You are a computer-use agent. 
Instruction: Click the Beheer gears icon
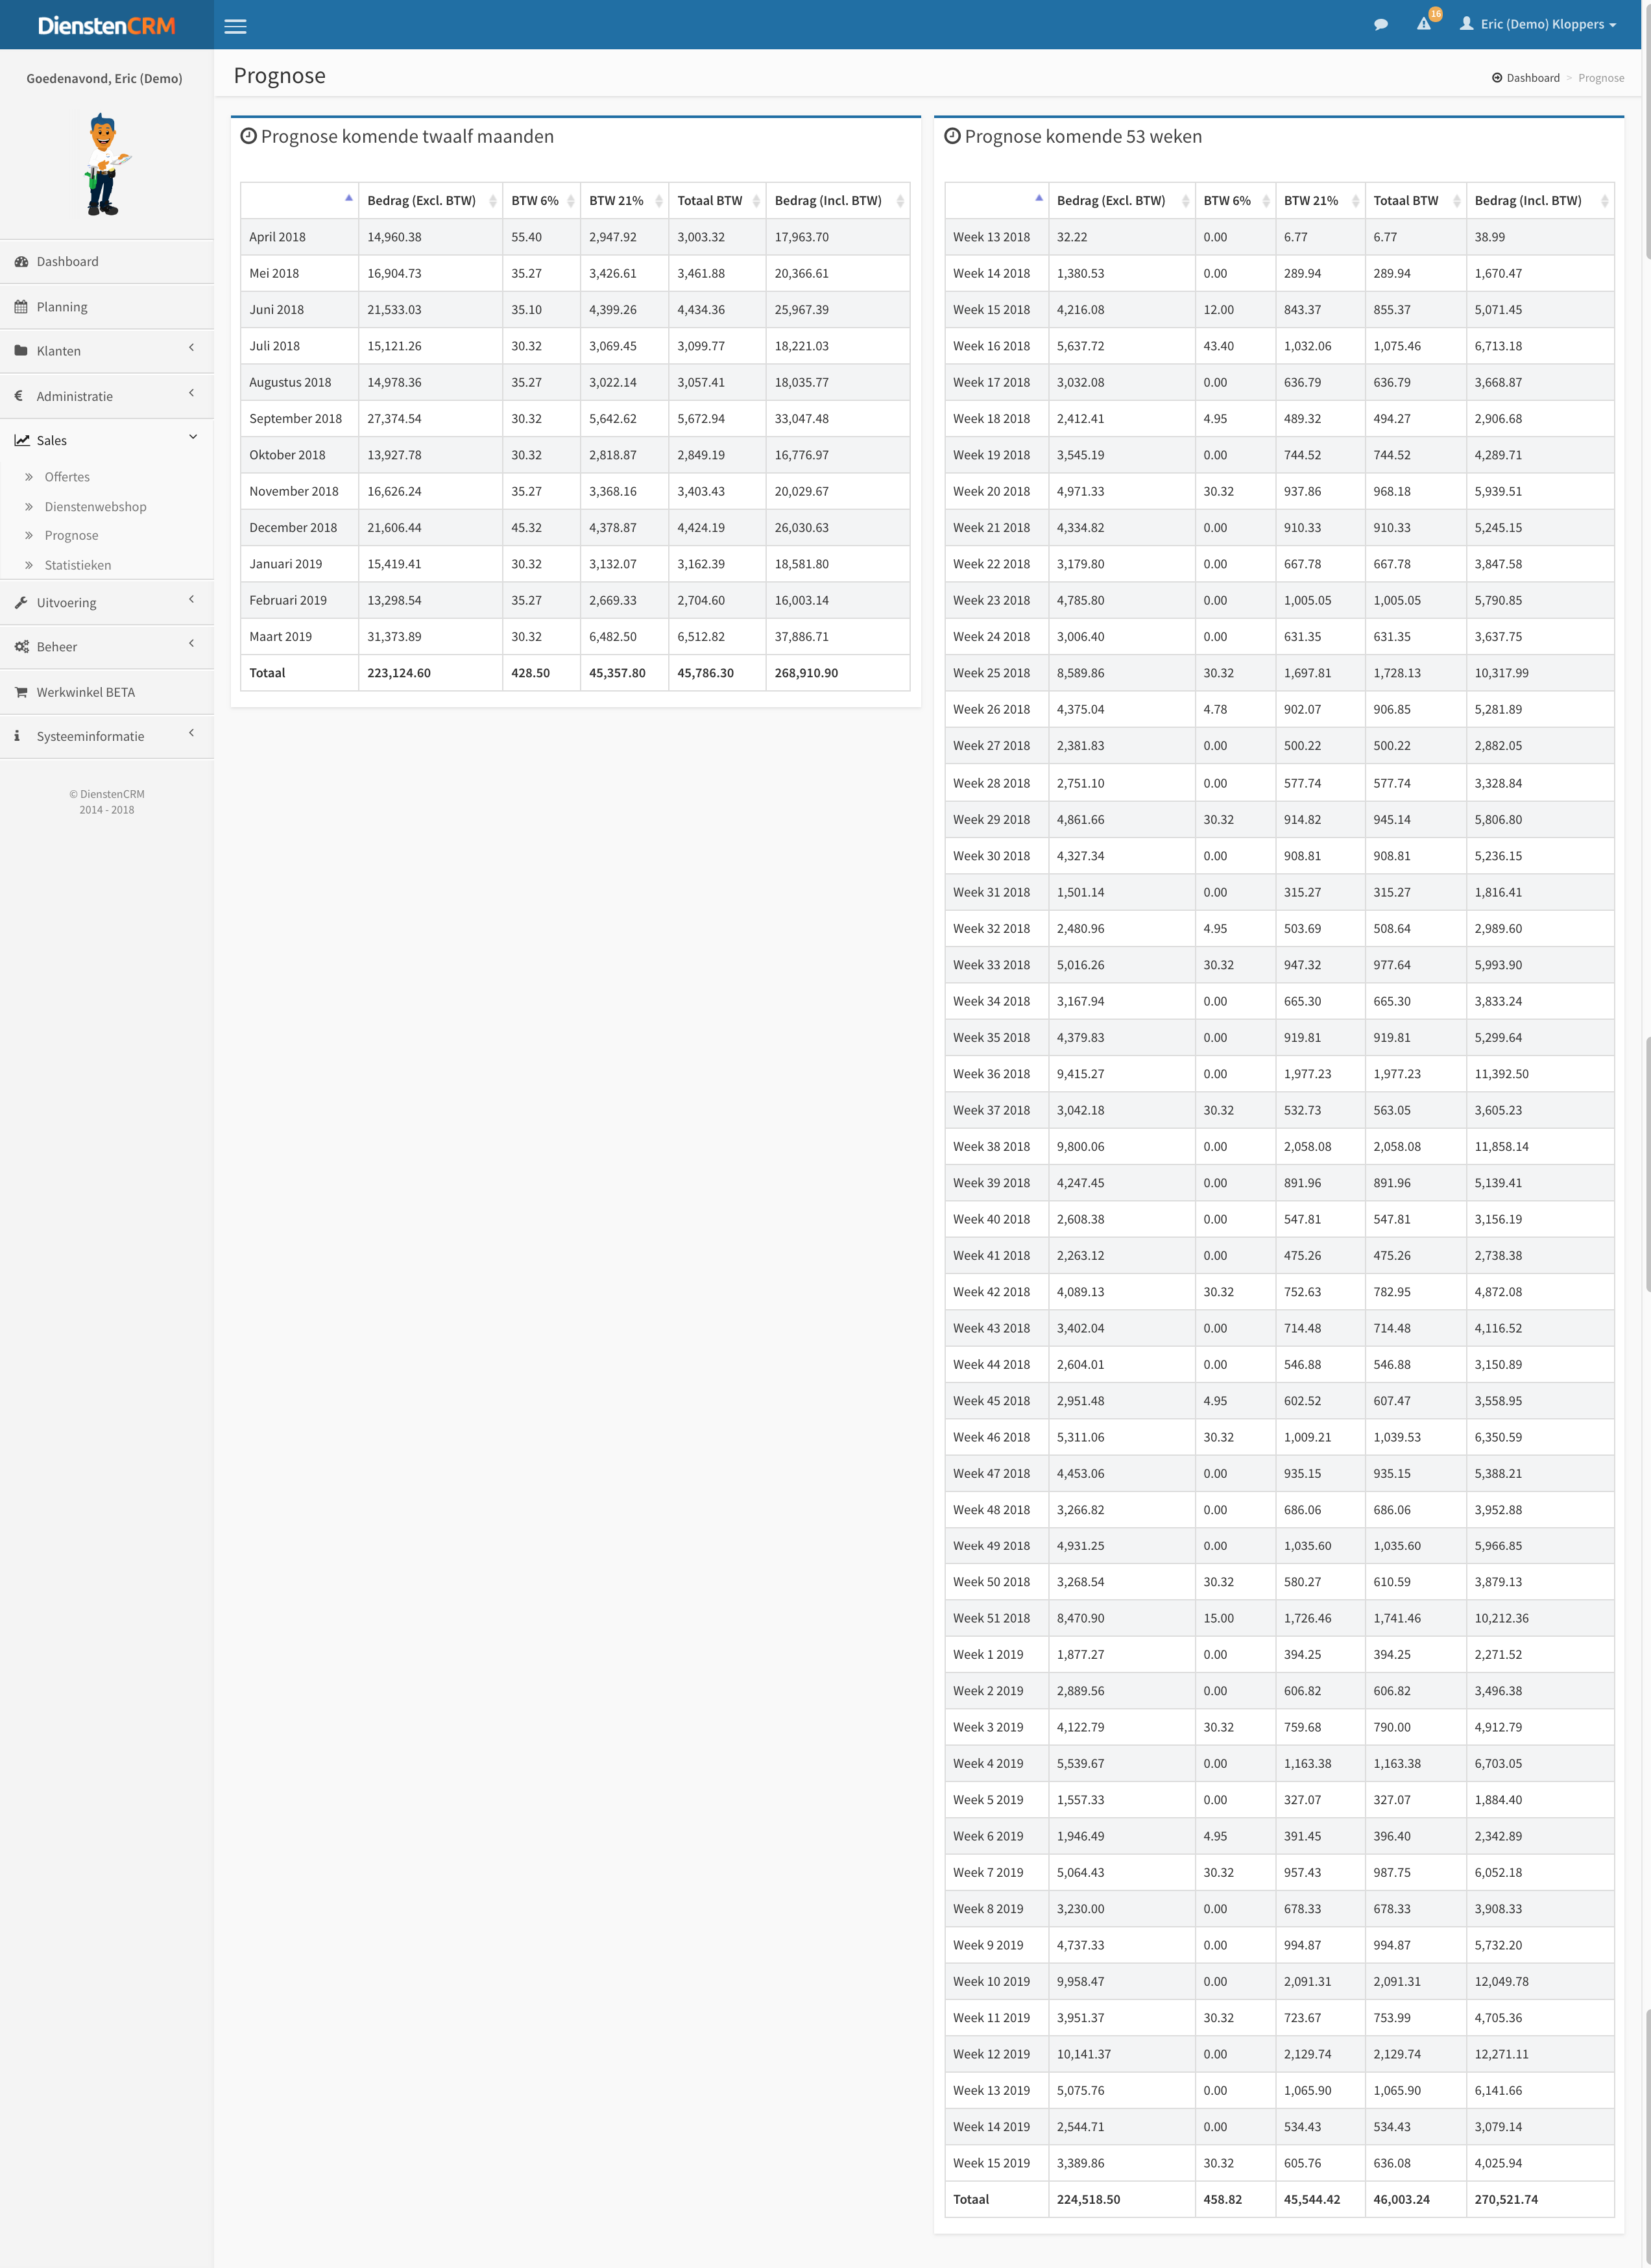point(21,647)
